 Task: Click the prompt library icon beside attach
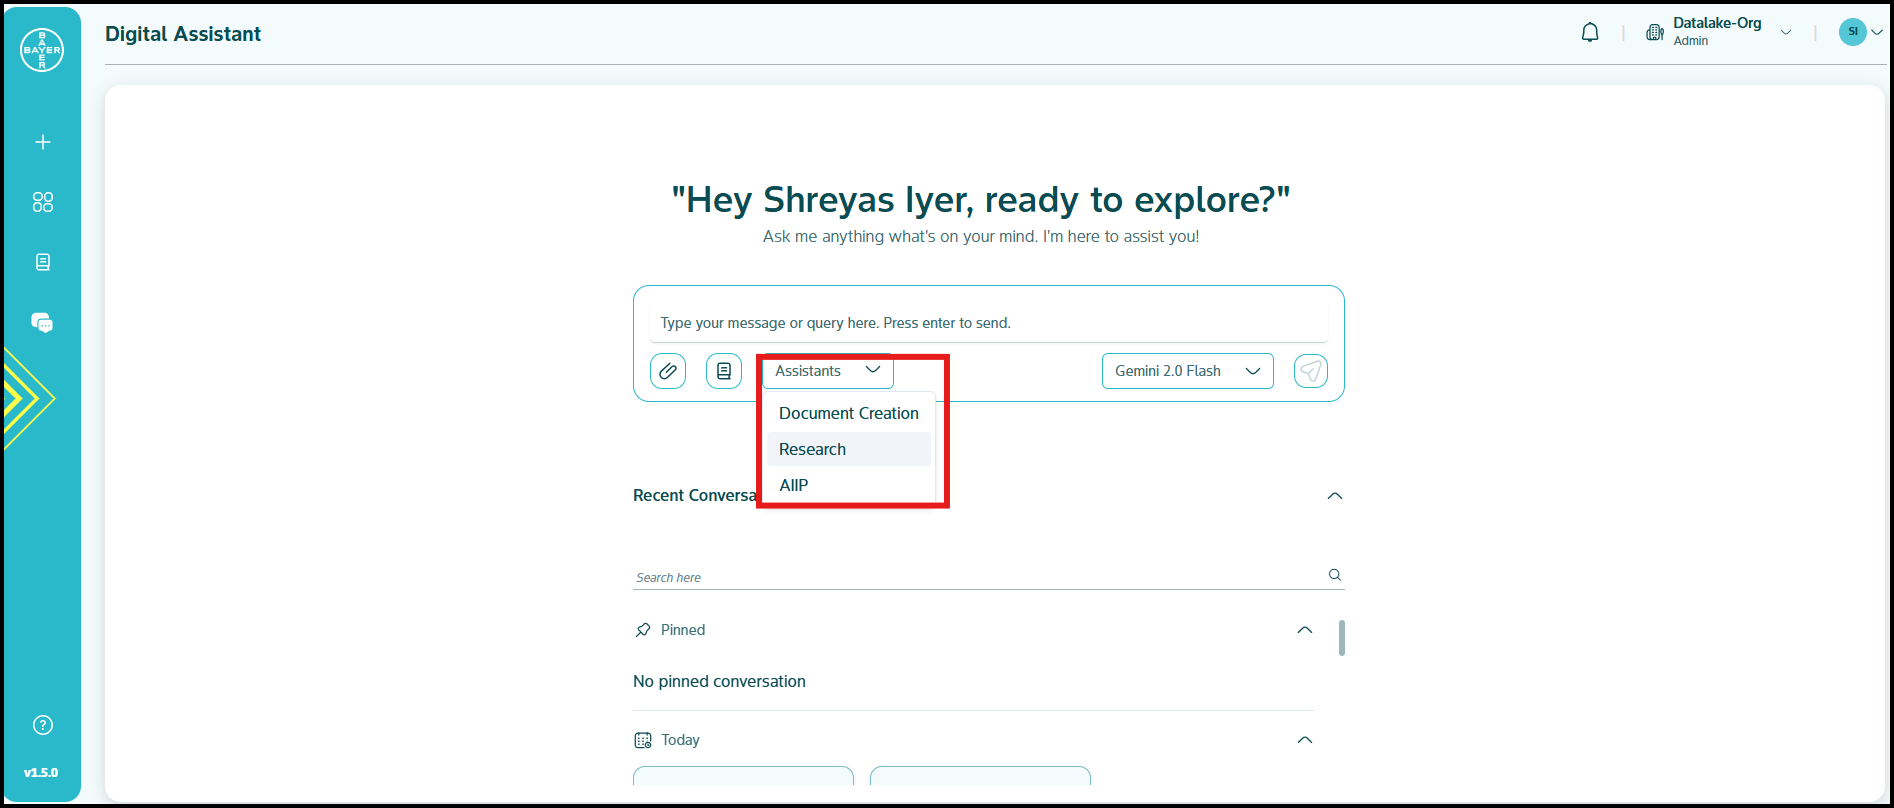pos(724,371)
